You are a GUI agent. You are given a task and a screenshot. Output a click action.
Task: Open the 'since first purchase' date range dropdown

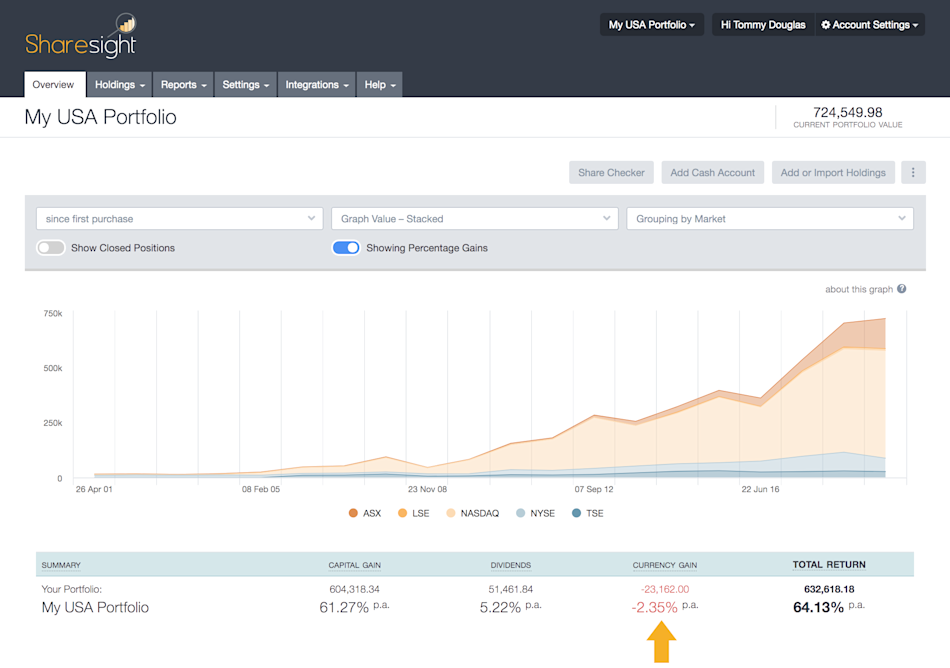179,219
